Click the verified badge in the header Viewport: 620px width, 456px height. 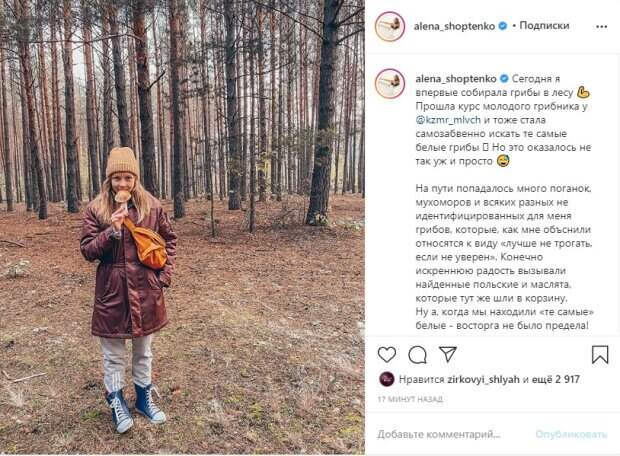[x=503, y=26]
